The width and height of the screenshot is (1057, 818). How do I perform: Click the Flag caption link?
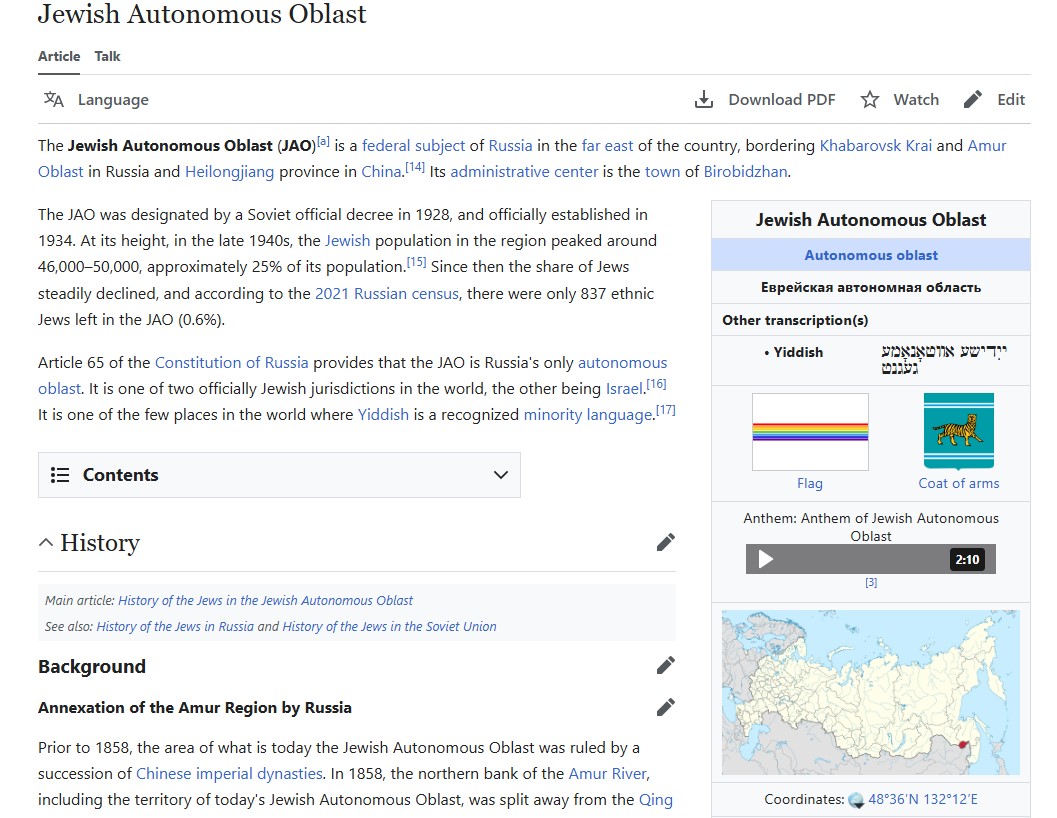click(810, 484)
